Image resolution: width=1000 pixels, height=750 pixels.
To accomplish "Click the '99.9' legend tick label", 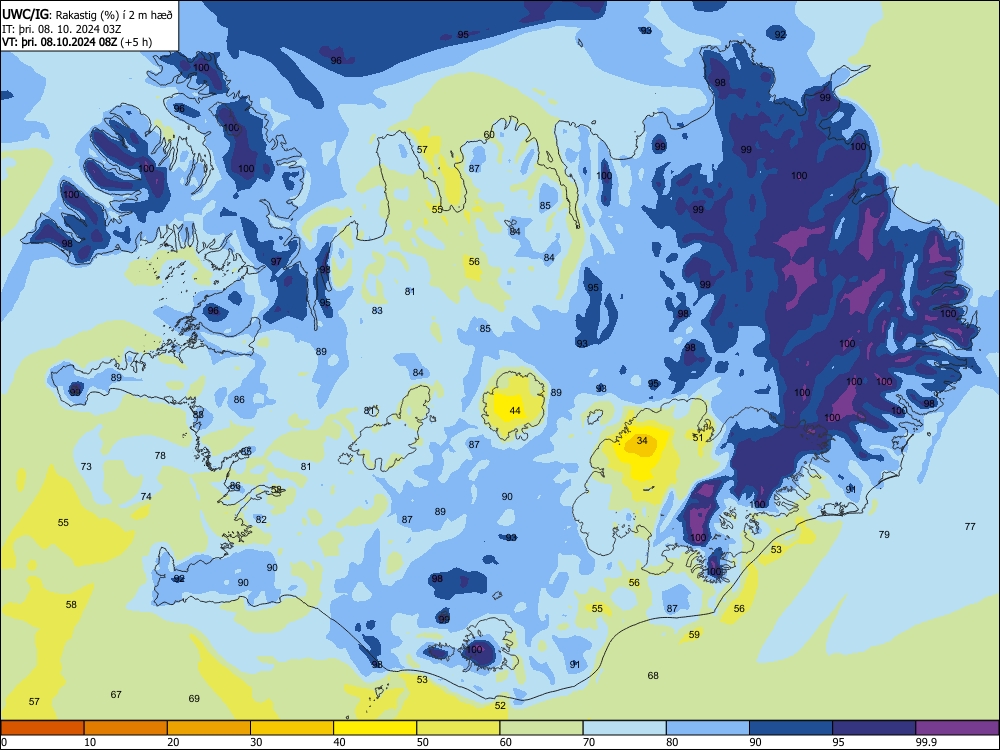I will click(x=926, y=742).
